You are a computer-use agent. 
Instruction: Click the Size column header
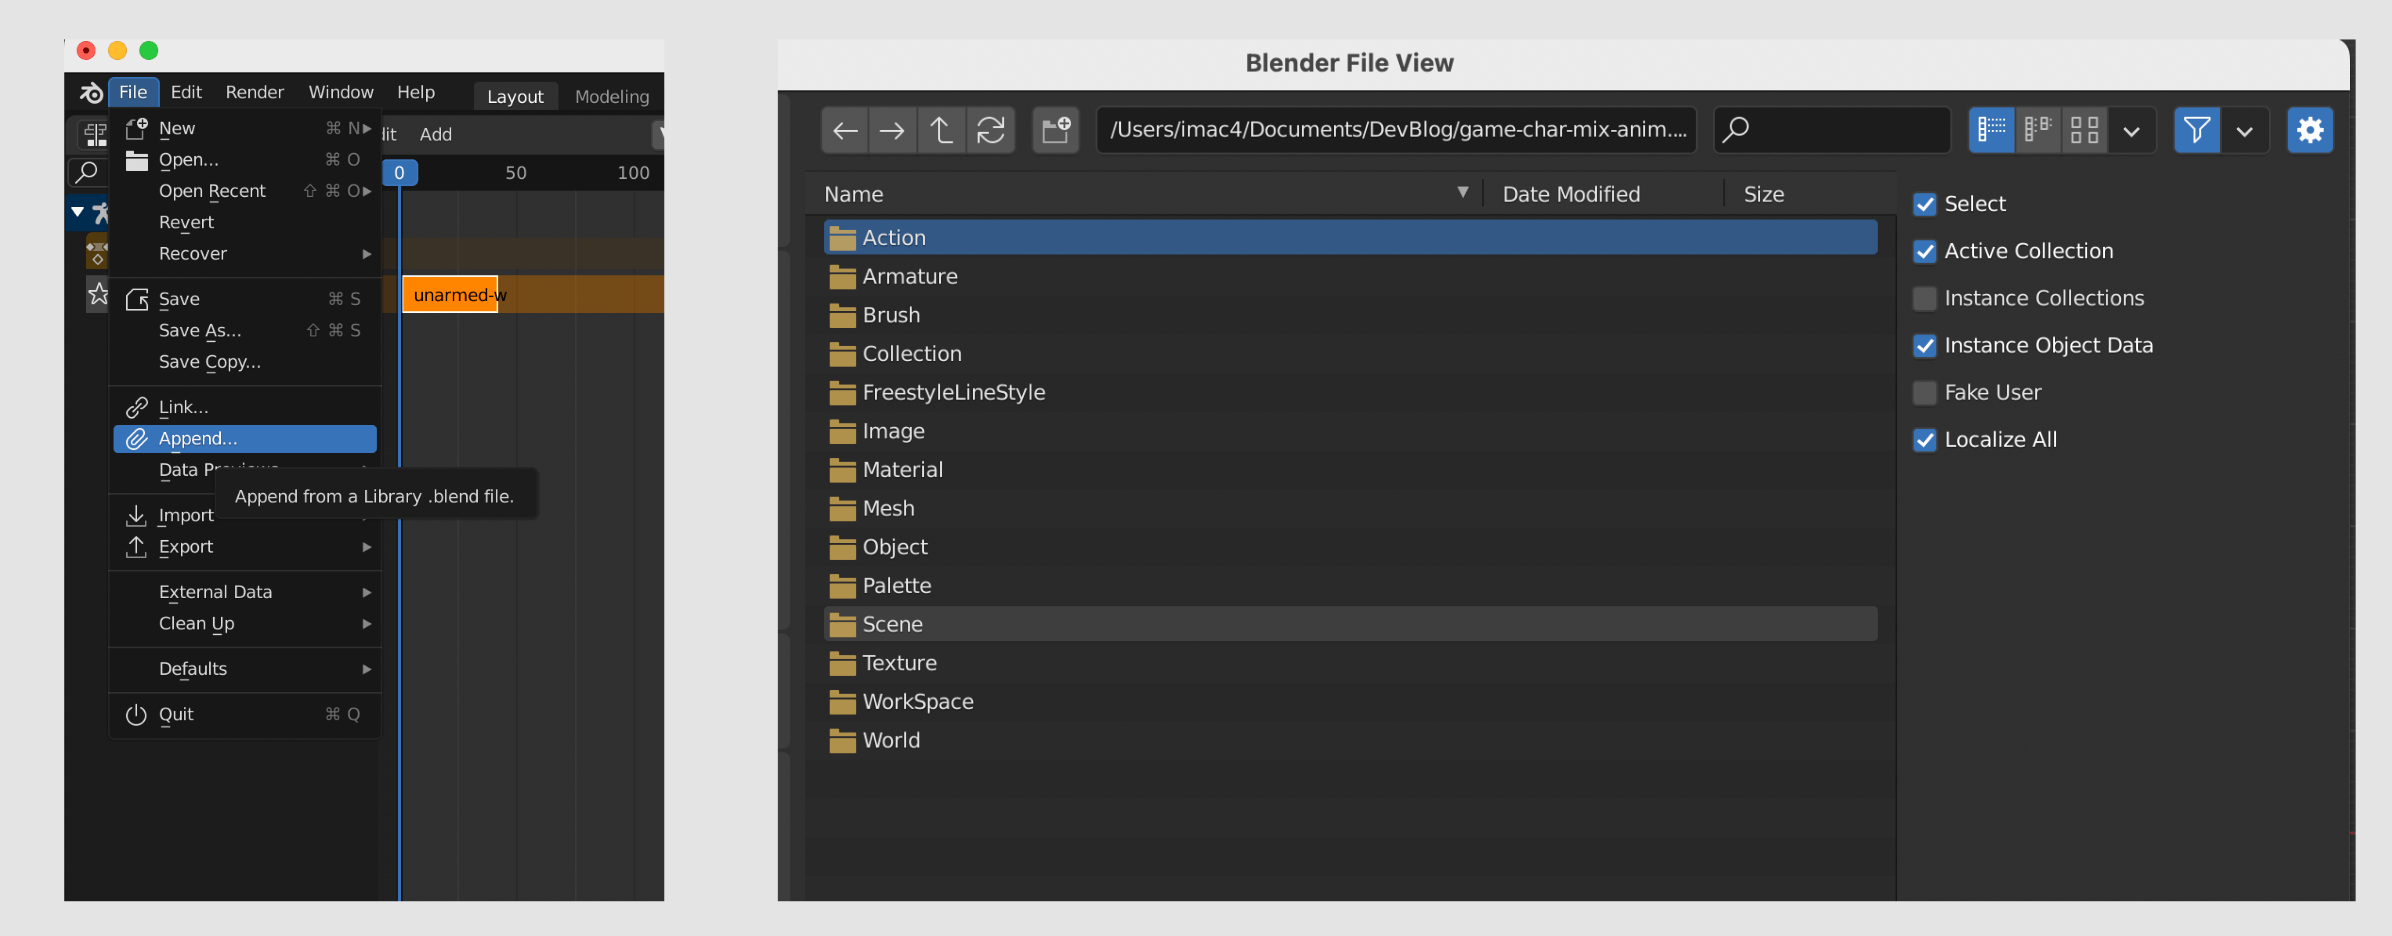tap(1764, 194)
